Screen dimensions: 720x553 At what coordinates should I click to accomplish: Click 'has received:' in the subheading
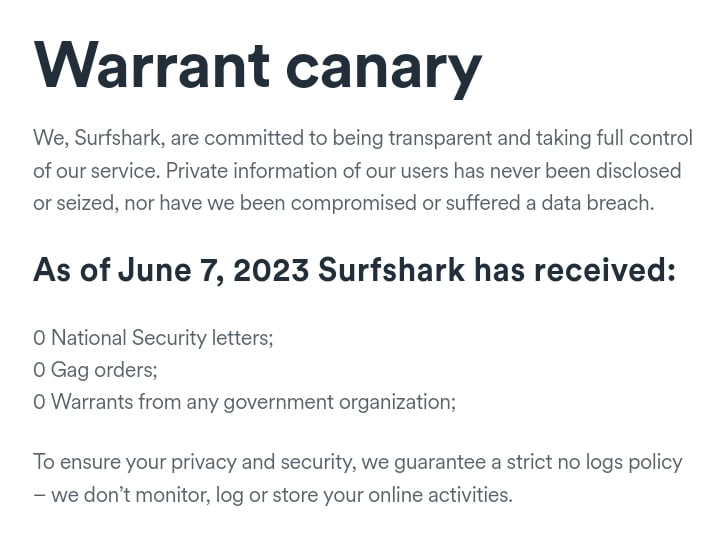[575, 270]
